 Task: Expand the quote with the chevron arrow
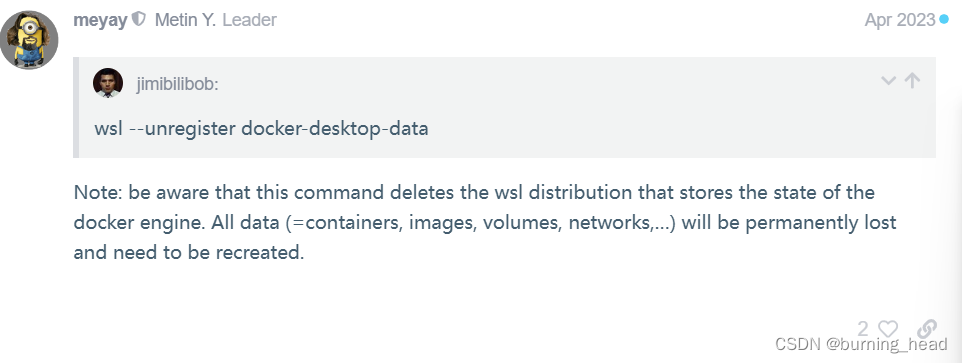tap(888, 80)
